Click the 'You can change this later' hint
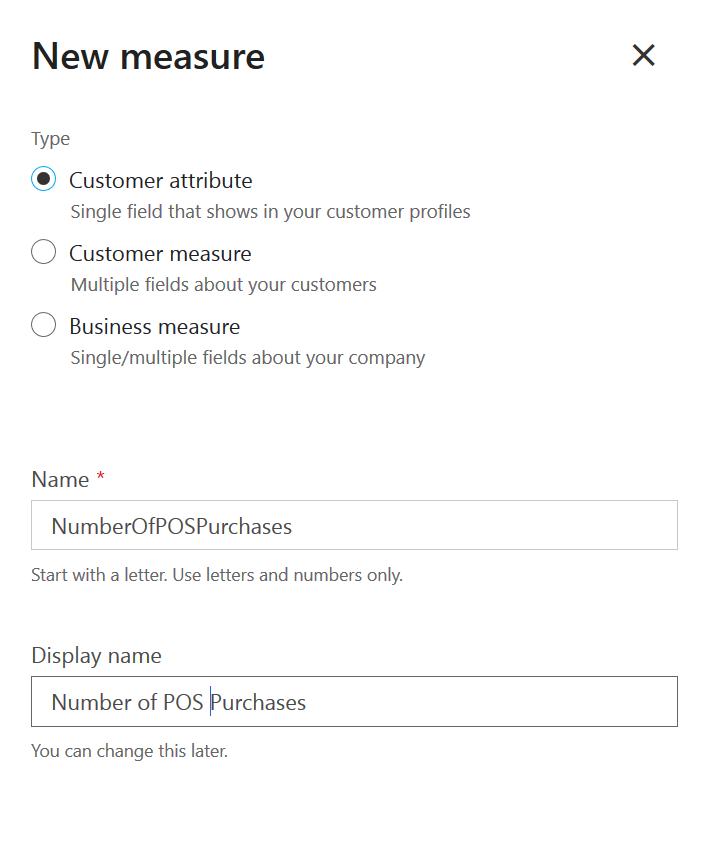 click(x=130, y=751)
